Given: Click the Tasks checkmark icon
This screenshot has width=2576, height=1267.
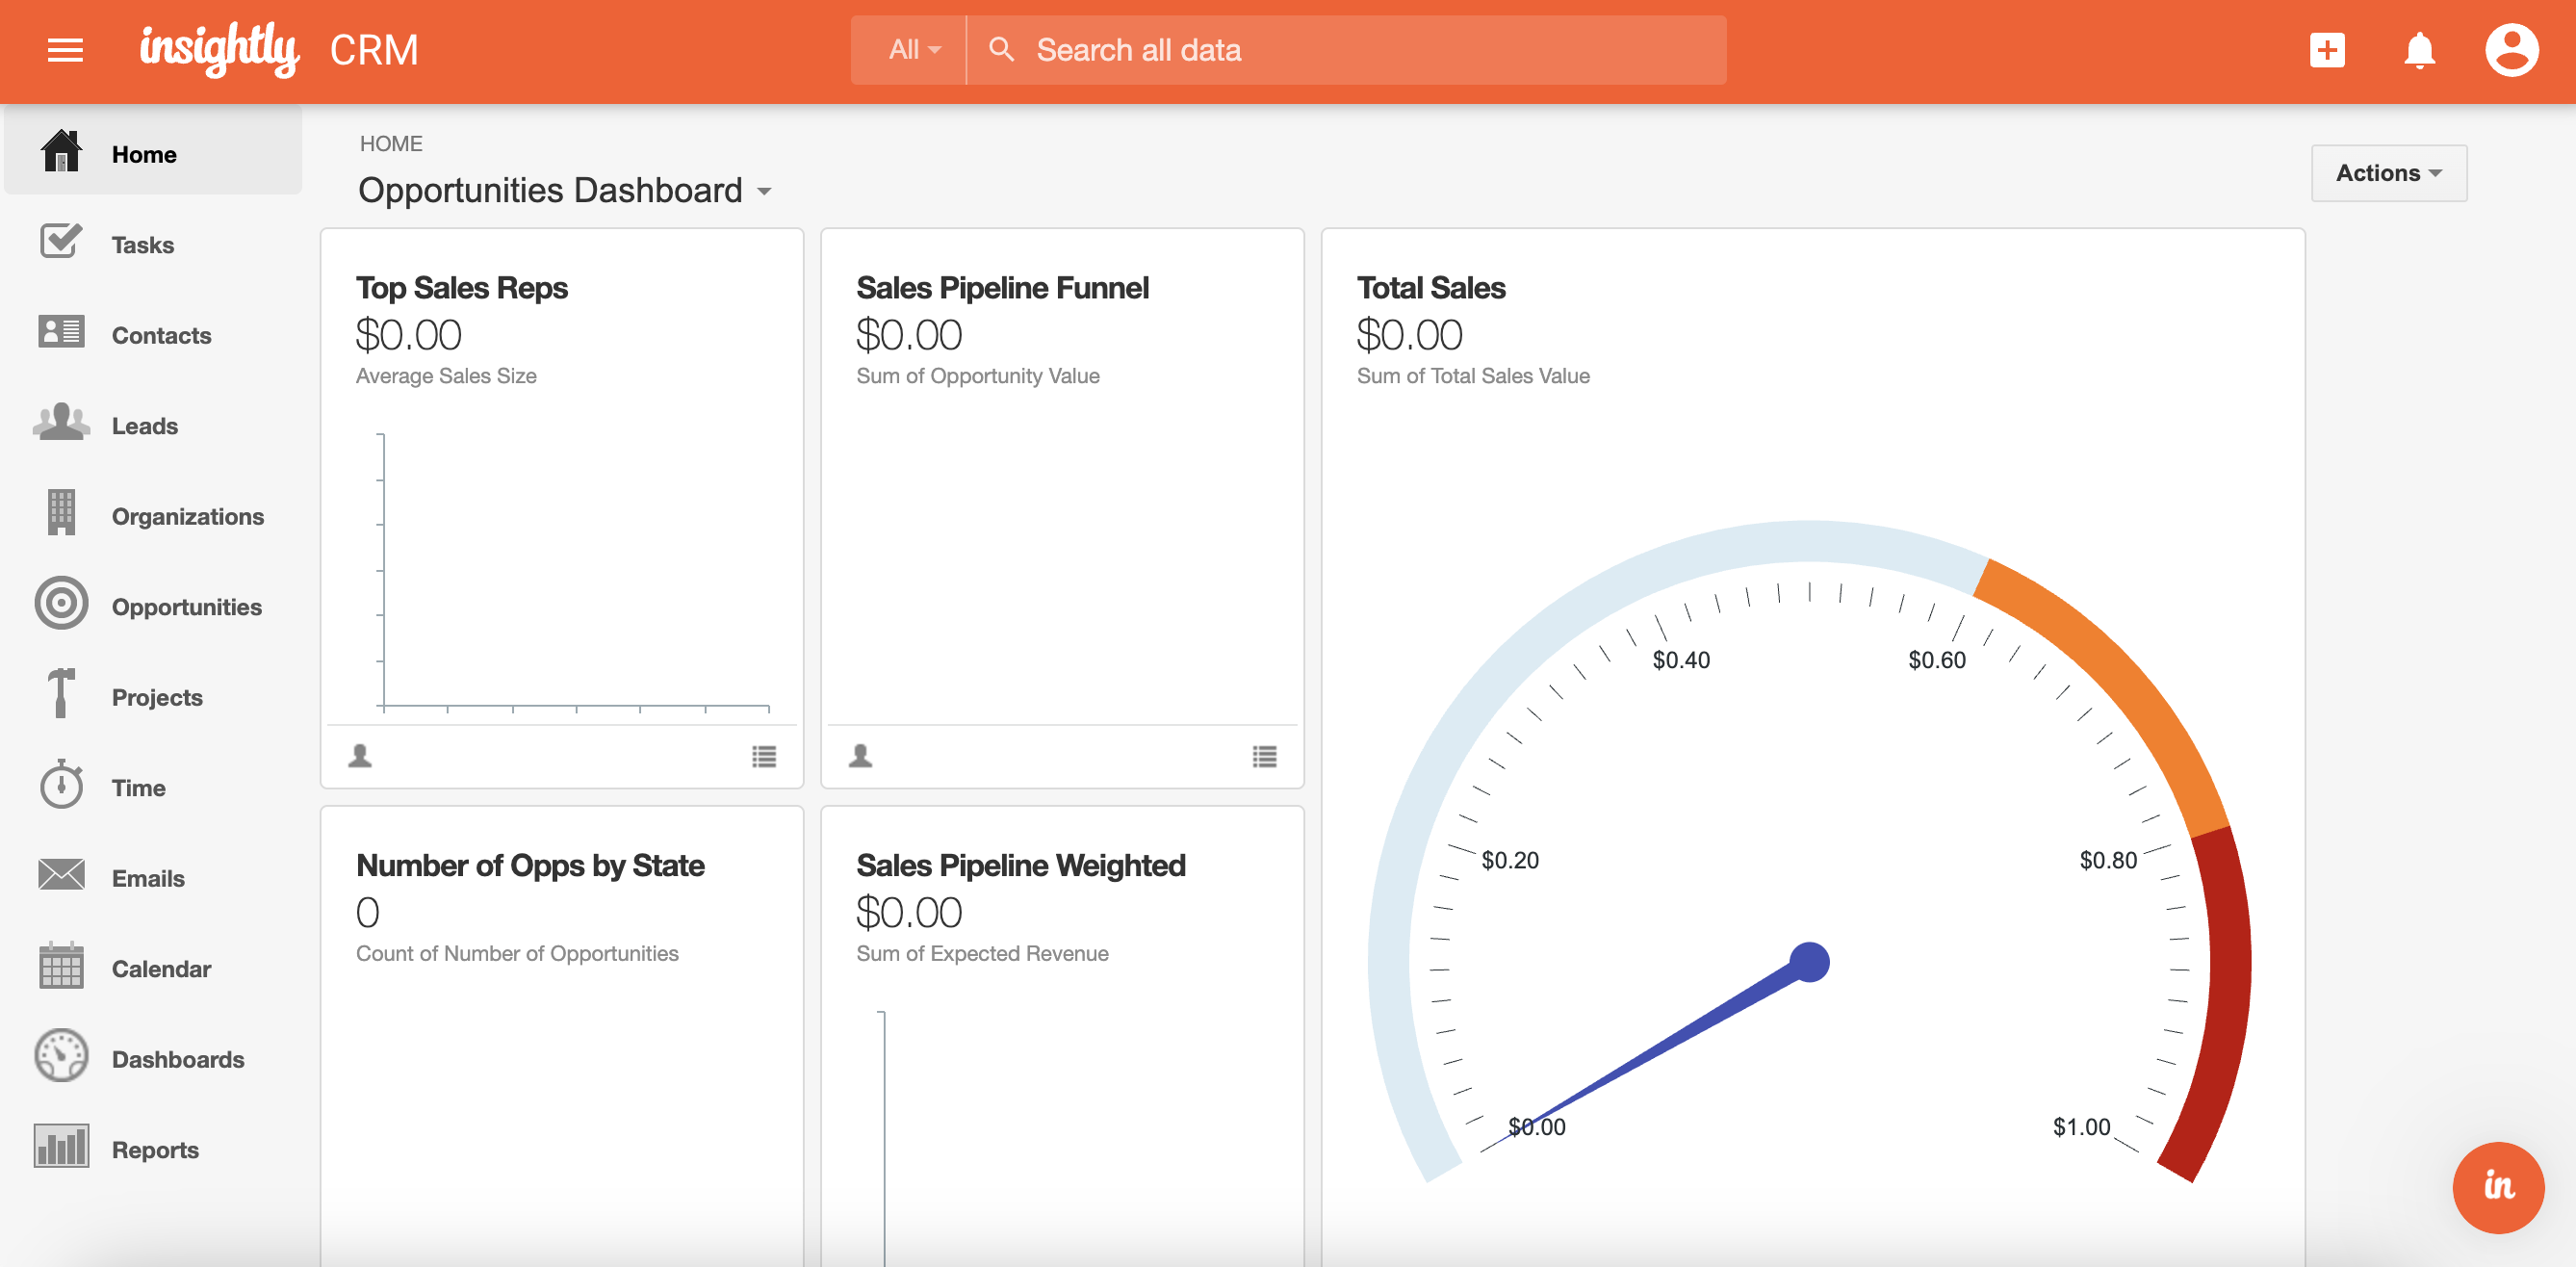Looking at the screenshot, I should 61,241.
